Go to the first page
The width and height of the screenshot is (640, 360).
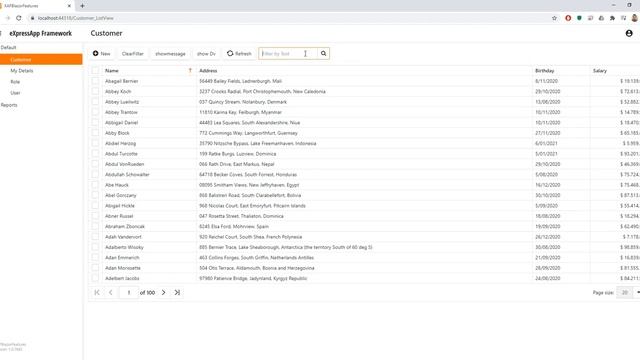97,292
